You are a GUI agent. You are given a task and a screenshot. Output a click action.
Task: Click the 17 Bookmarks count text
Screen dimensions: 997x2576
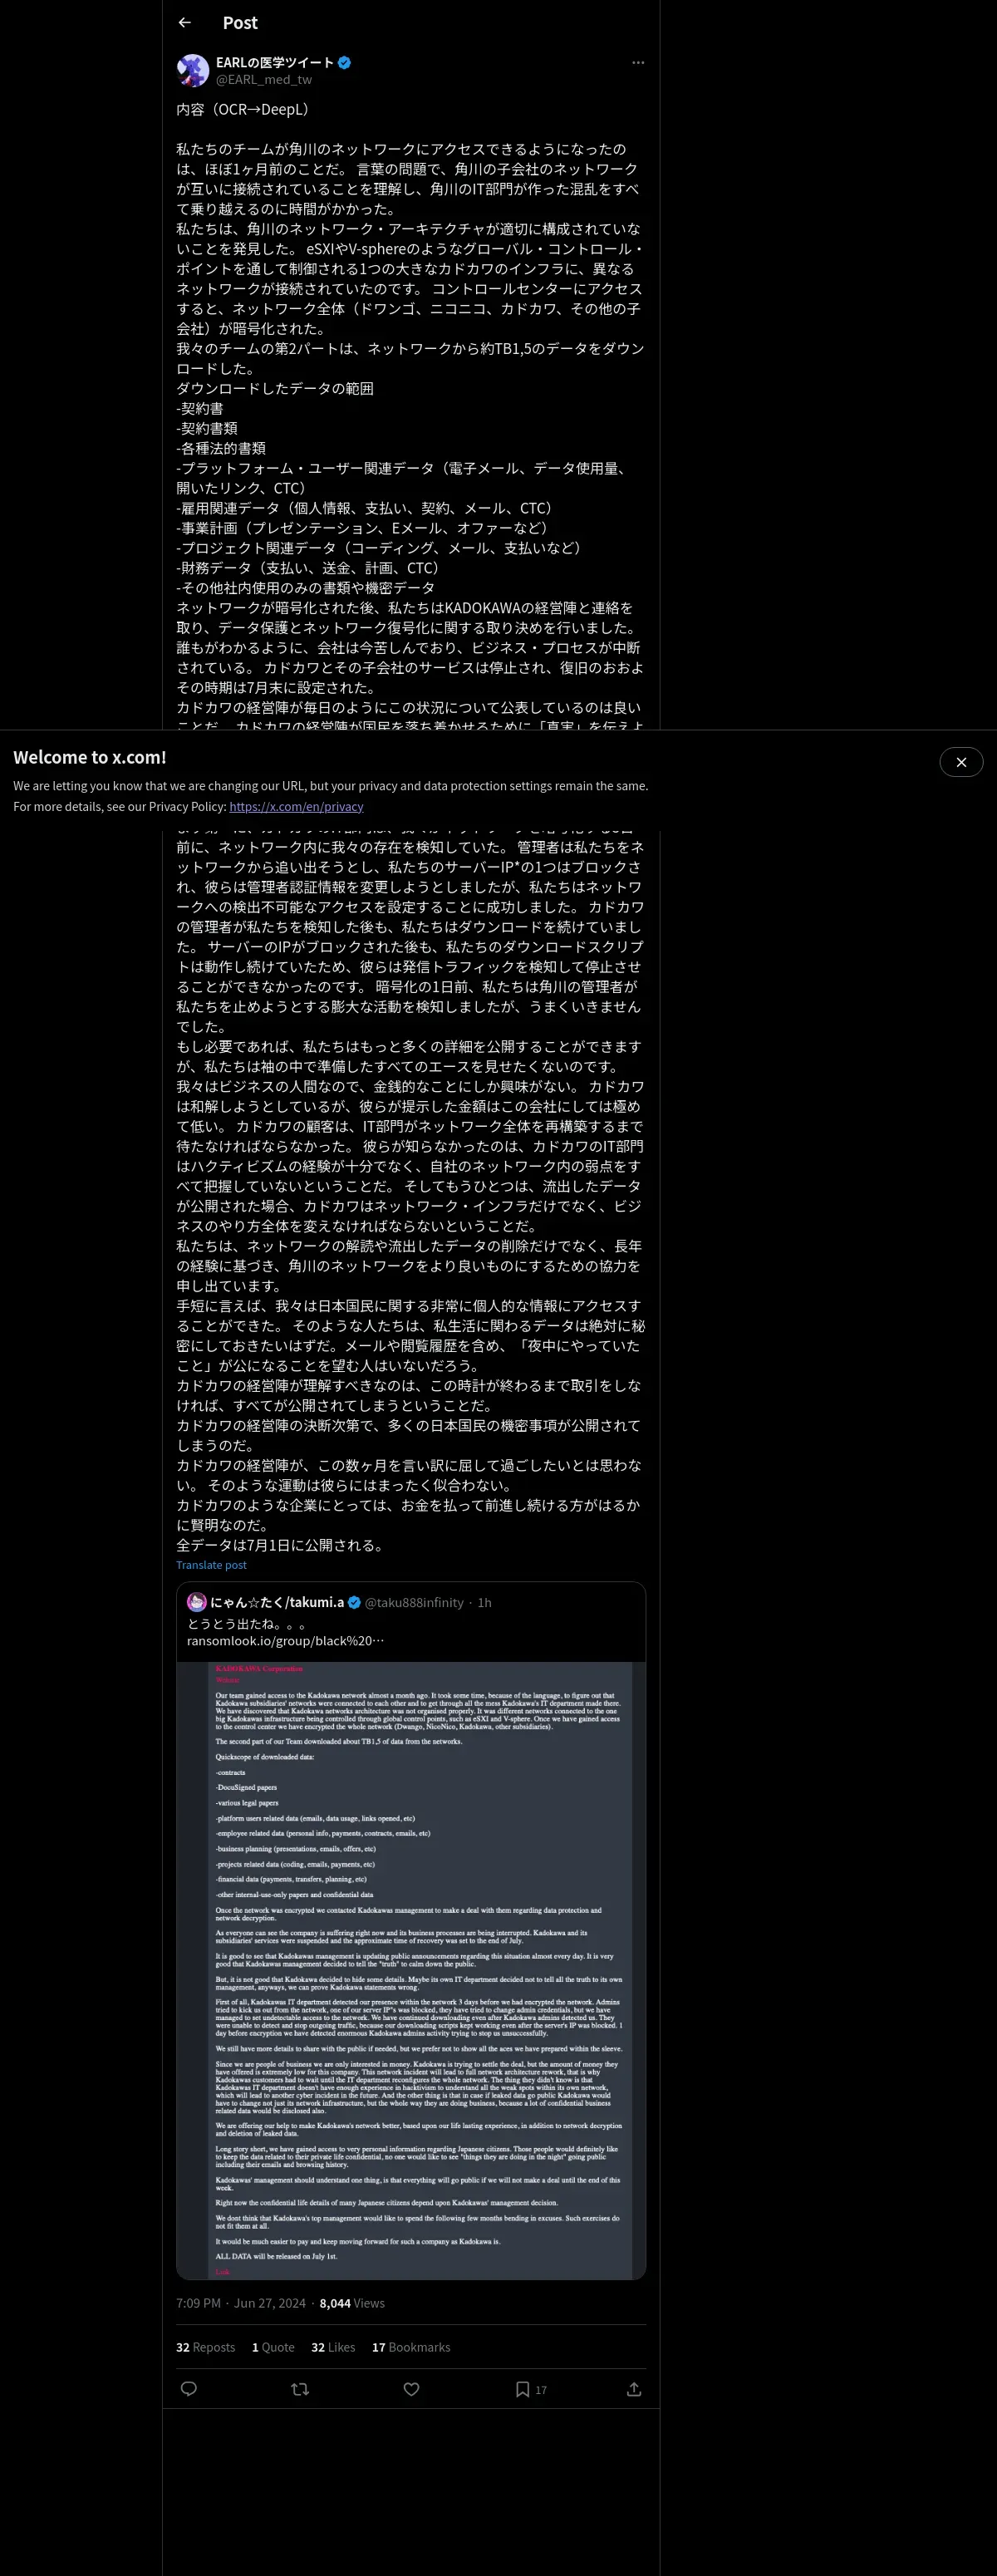(x=411, y=2347)
